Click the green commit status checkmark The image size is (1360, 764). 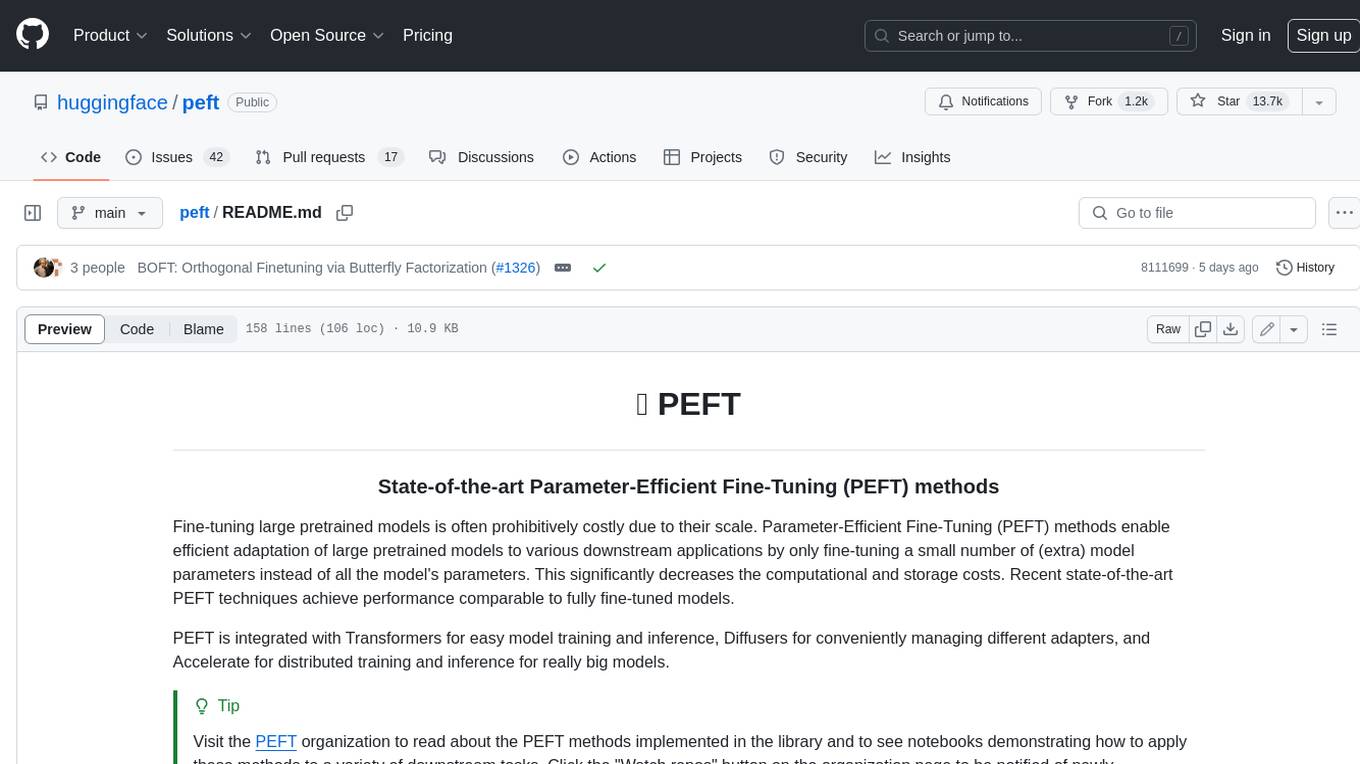pos(599,268)
